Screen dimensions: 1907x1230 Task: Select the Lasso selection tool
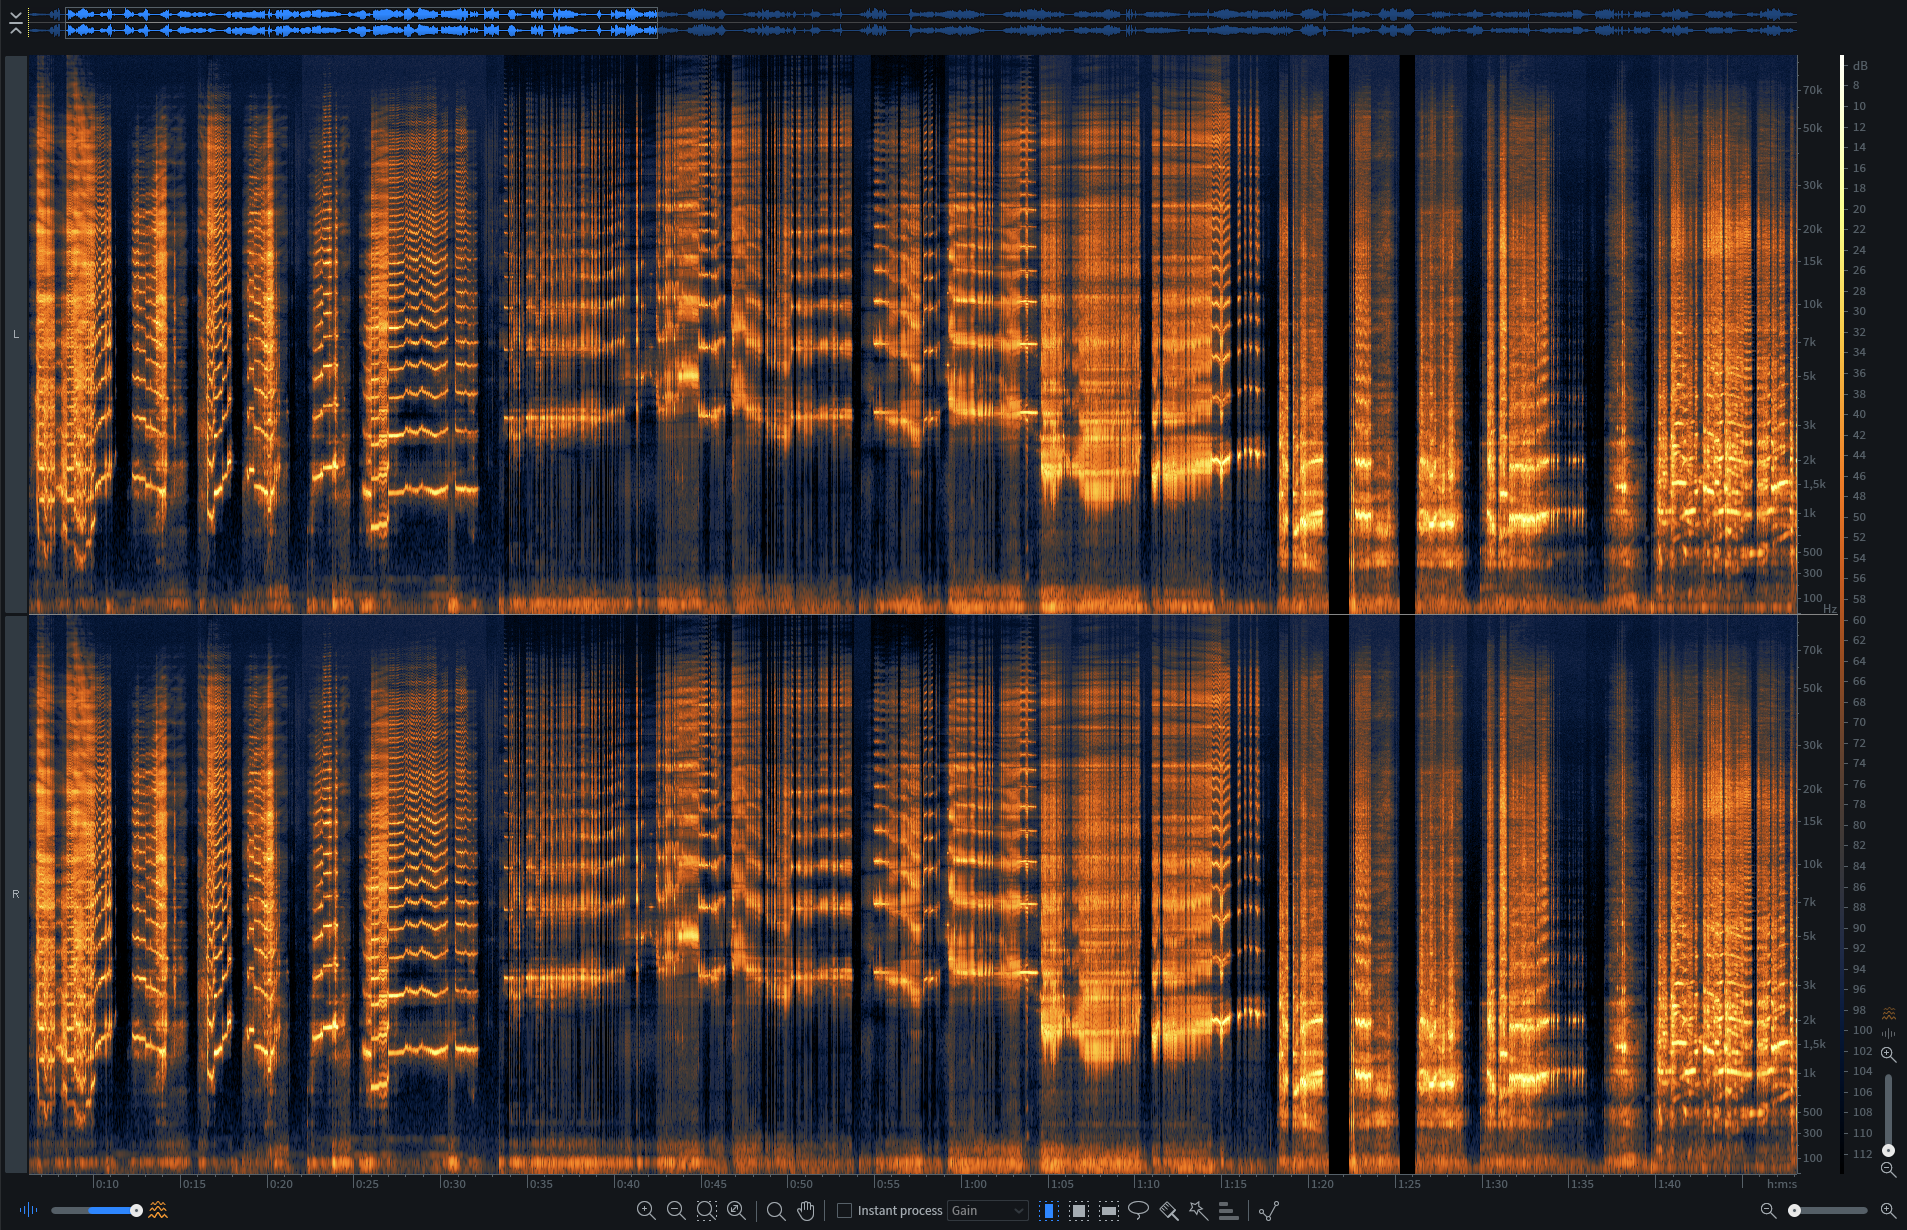tap(1138, 1211)
